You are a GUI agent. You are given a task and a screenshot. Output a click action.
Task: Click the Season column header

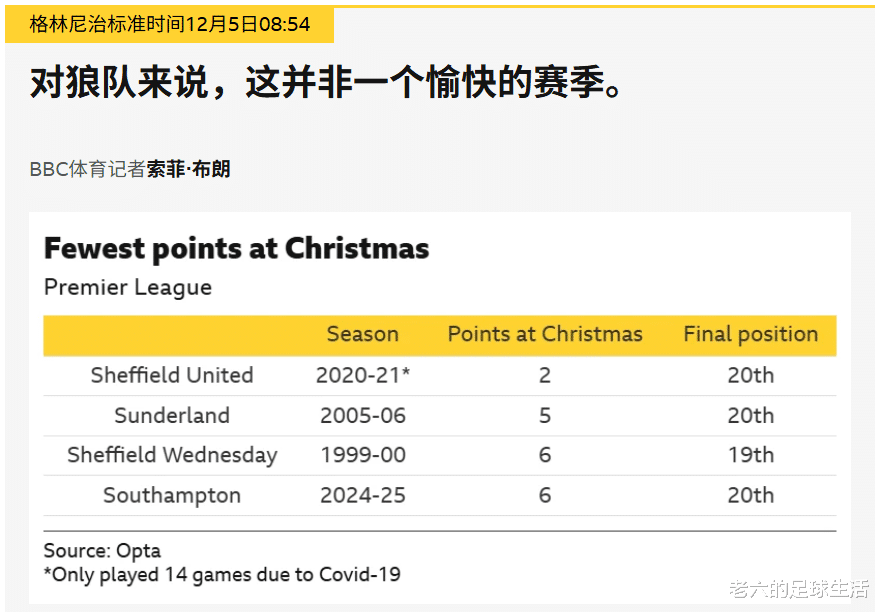363,334
